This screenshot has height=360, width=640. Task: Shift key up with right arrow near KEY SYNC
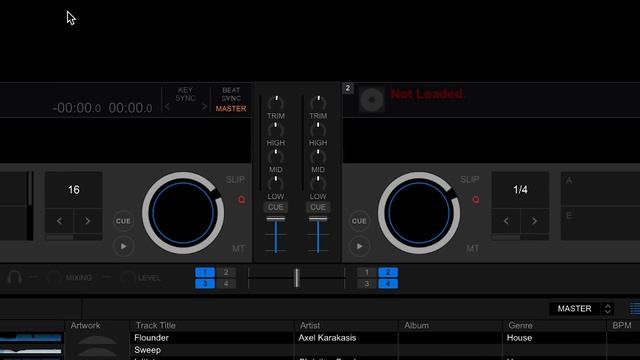(204, 107)
